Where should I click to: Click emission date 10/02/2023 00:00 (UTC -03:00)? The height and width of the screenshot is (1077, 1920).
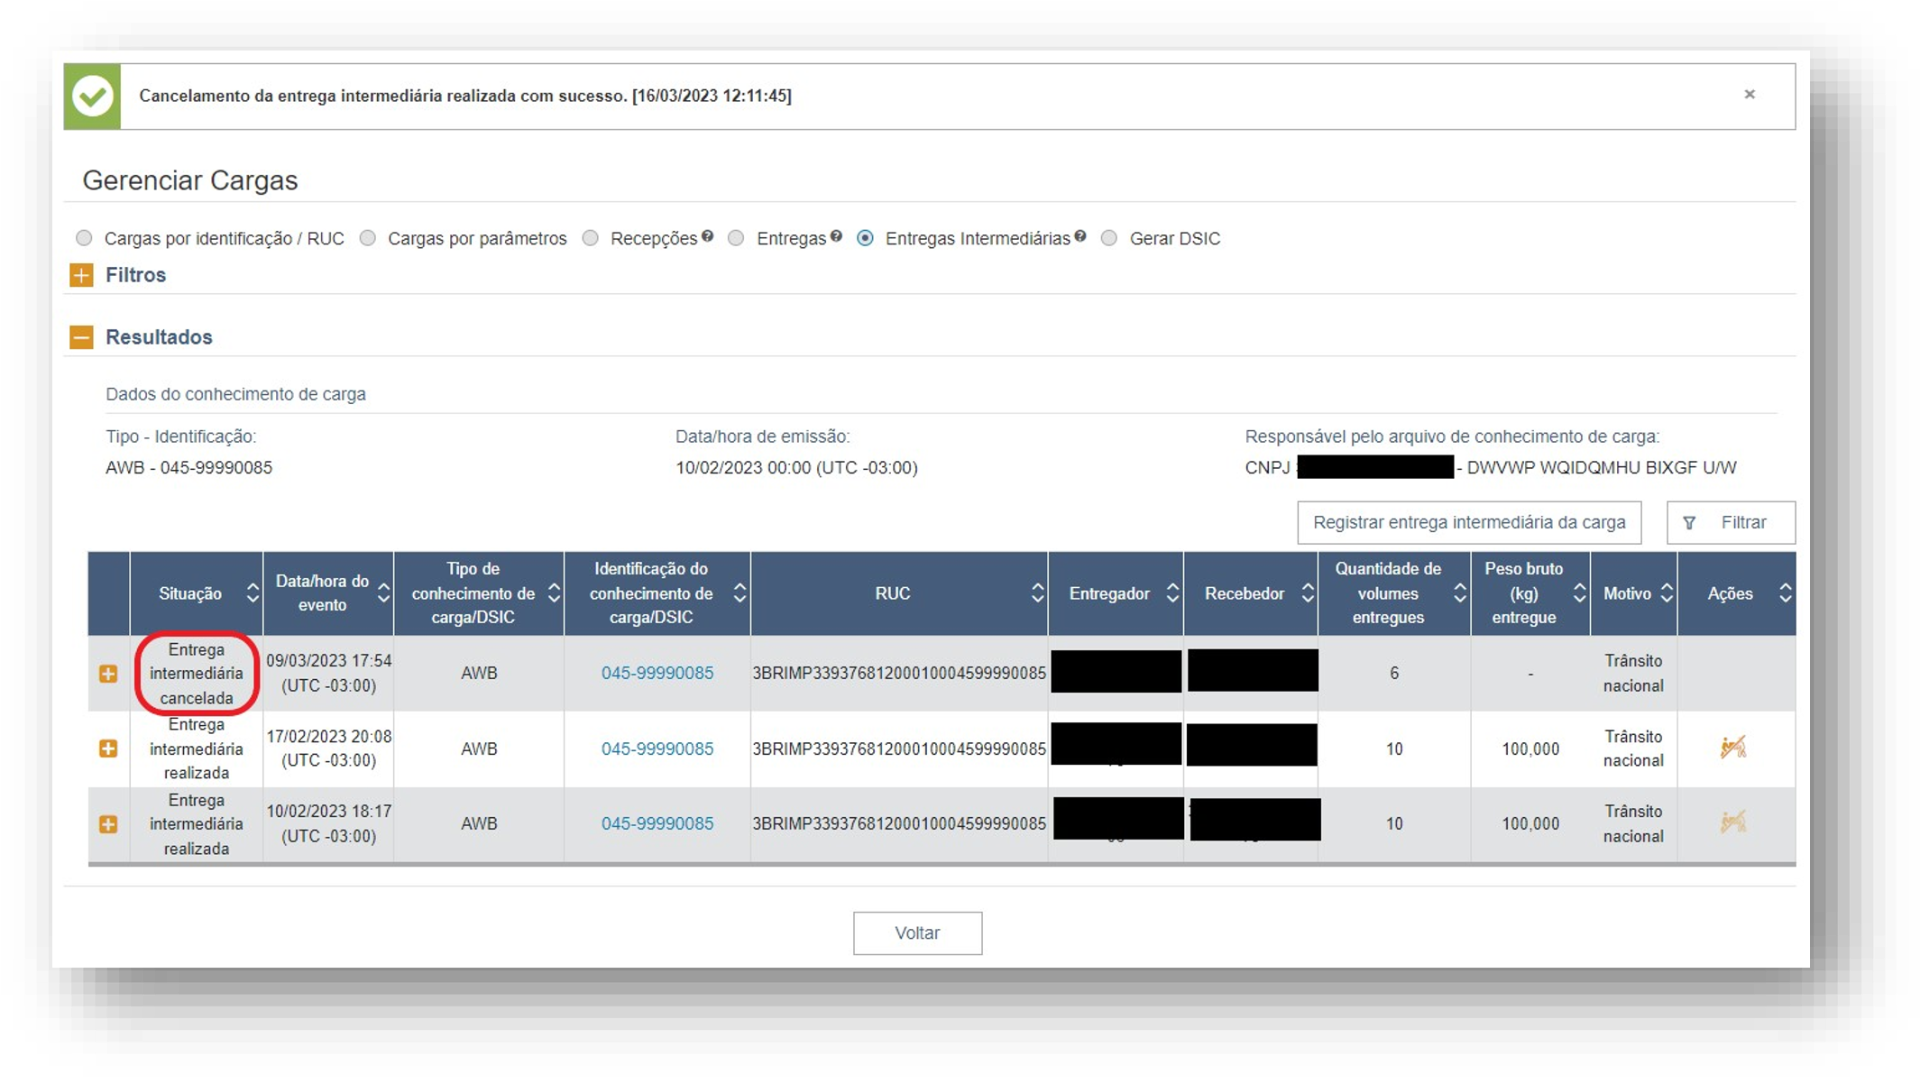pos(796,467)
